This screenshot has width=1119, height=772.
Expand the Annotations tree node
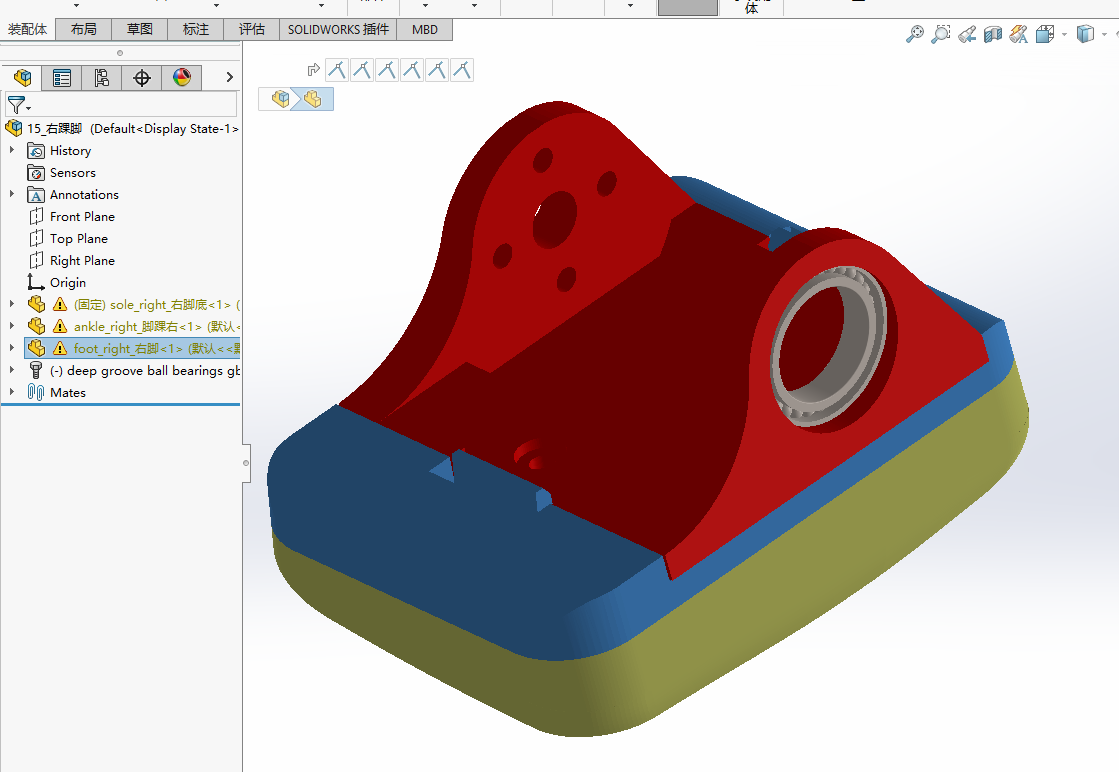point(11,194)
